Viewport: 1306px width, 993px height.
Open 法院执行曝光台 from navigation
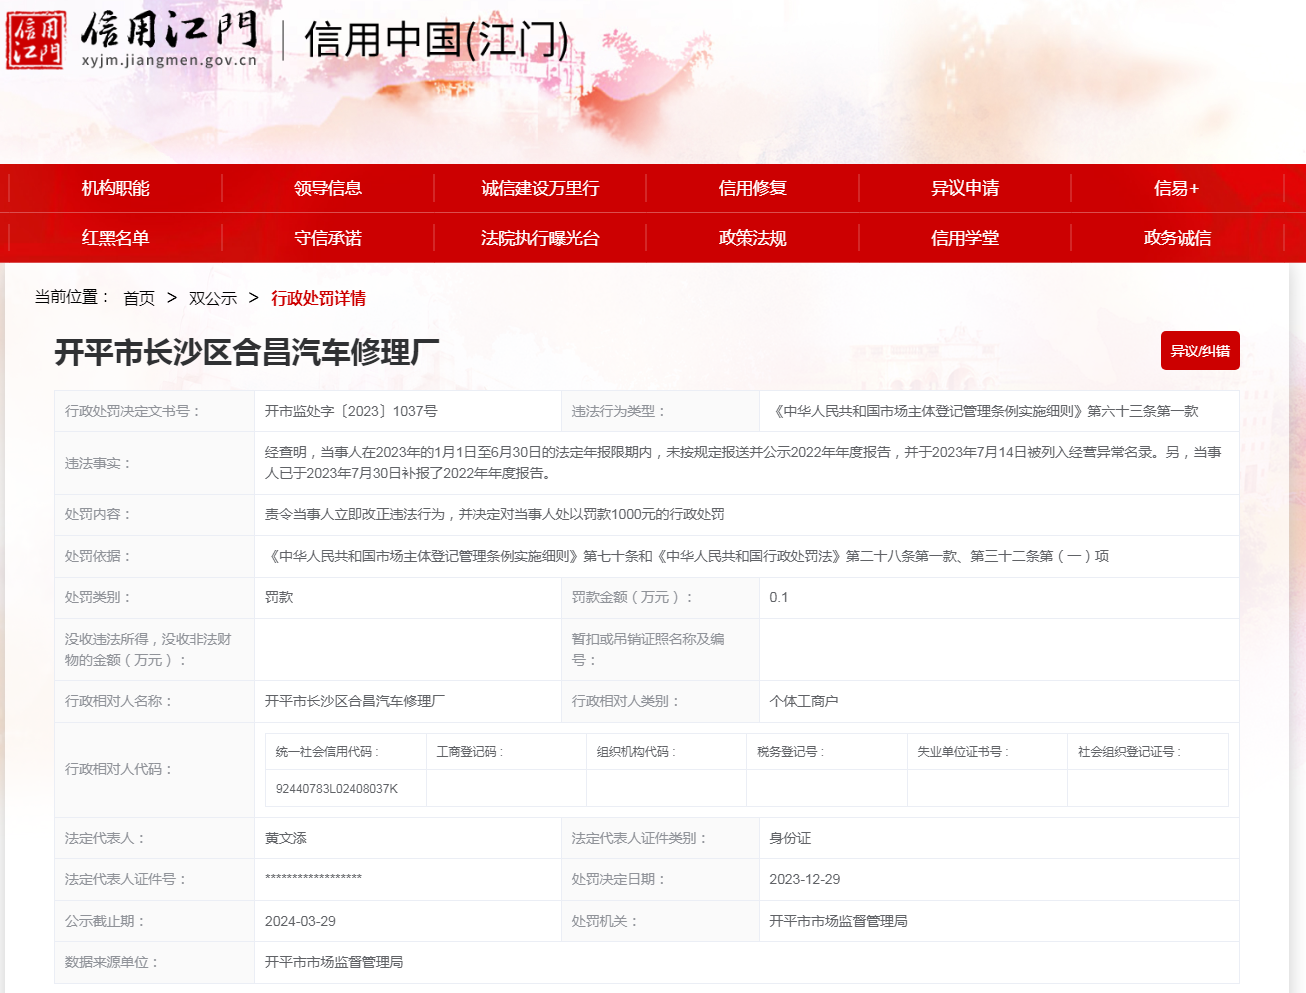(540, 238)
